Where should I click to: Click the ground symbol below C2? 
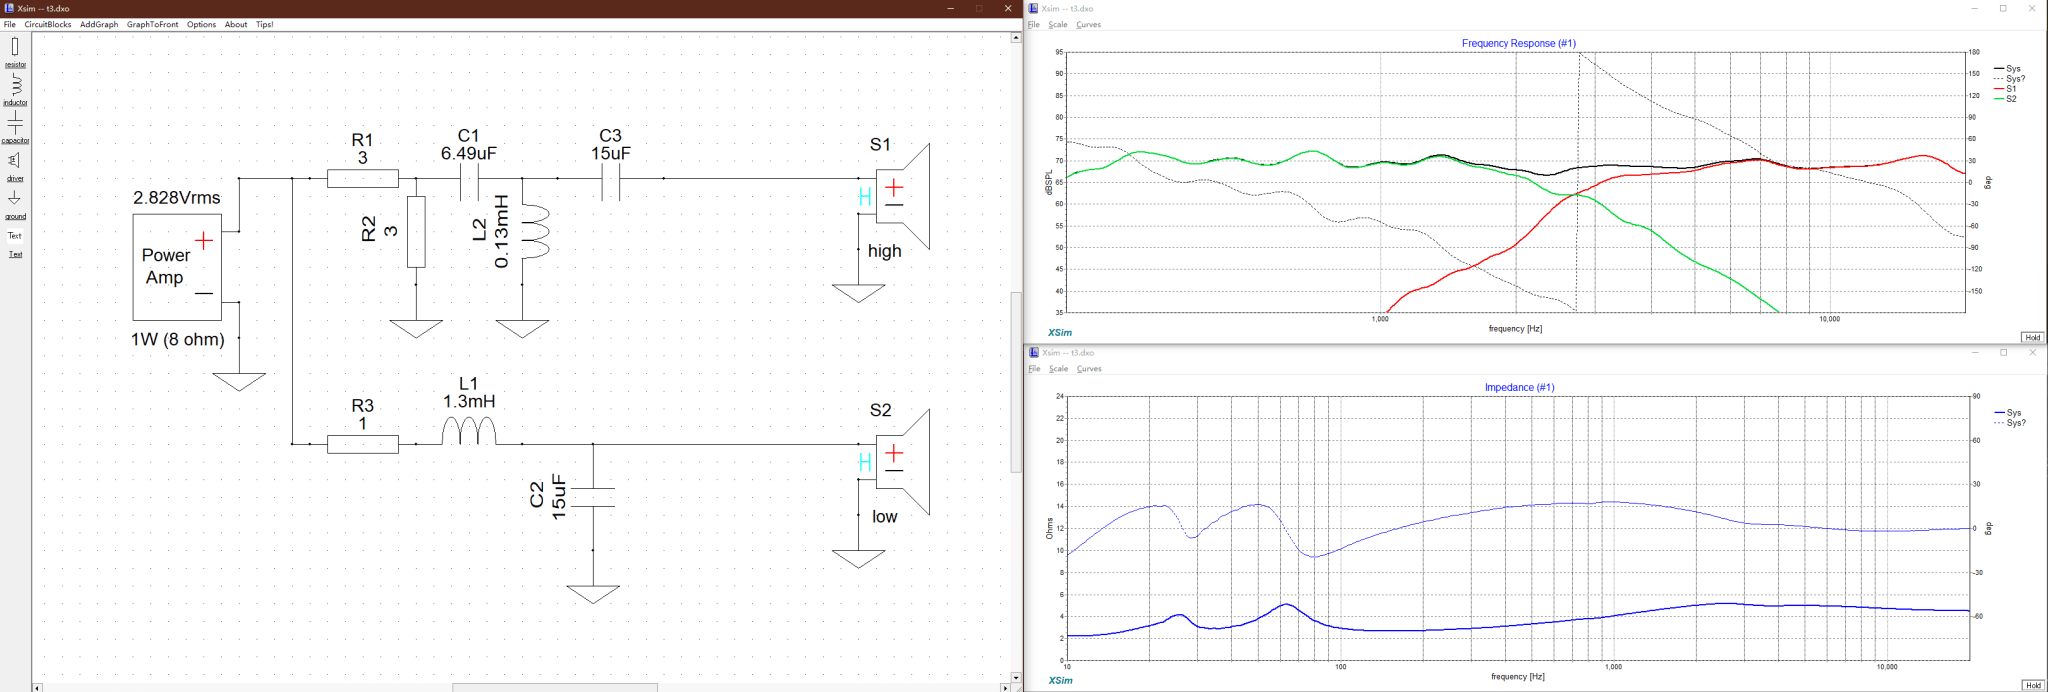pyautogui.click(x=593, y=594)
